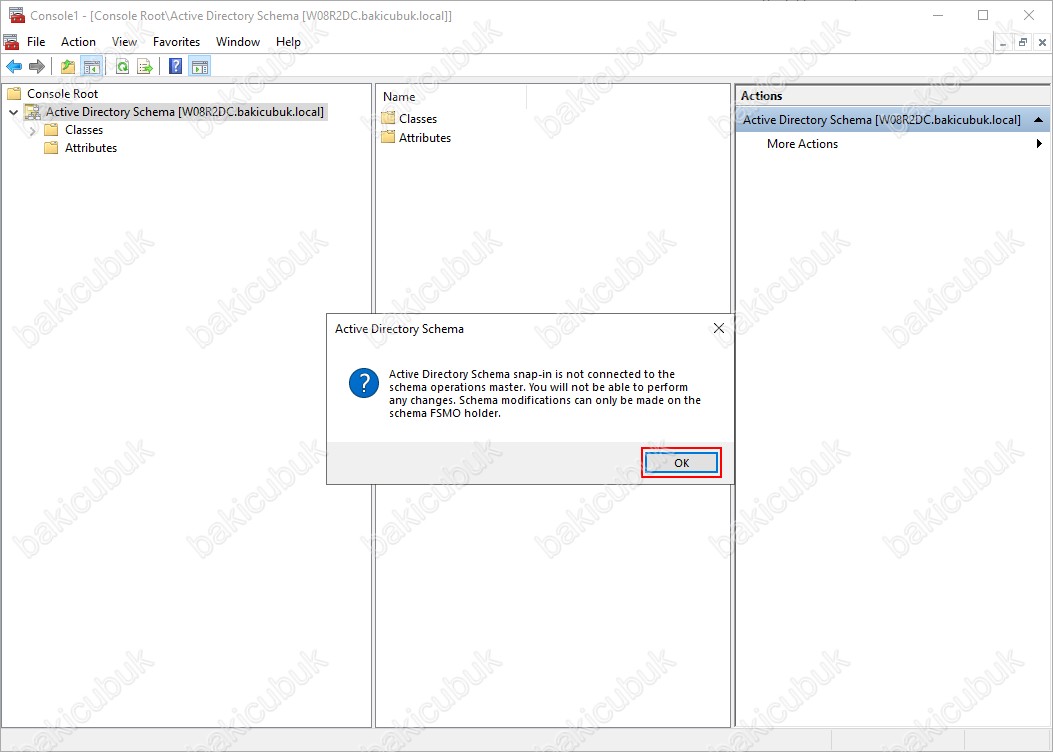Click the Export List toolbar icon
Image resolution: width=1053 pixels, height=752 pixels.
coord(145,66)
